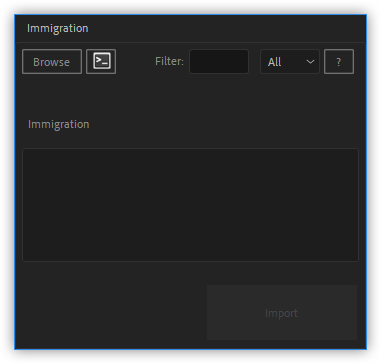Focus the Filter text field
Viewport: 381px width, 364px height.
tap(219, 61)
